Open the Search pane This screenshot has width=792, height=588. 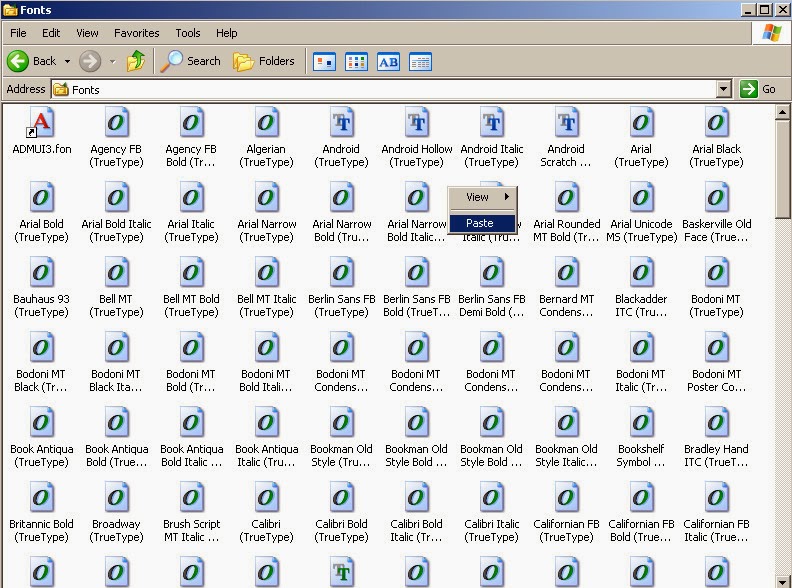pyautogui.click(x=191, y=61)
